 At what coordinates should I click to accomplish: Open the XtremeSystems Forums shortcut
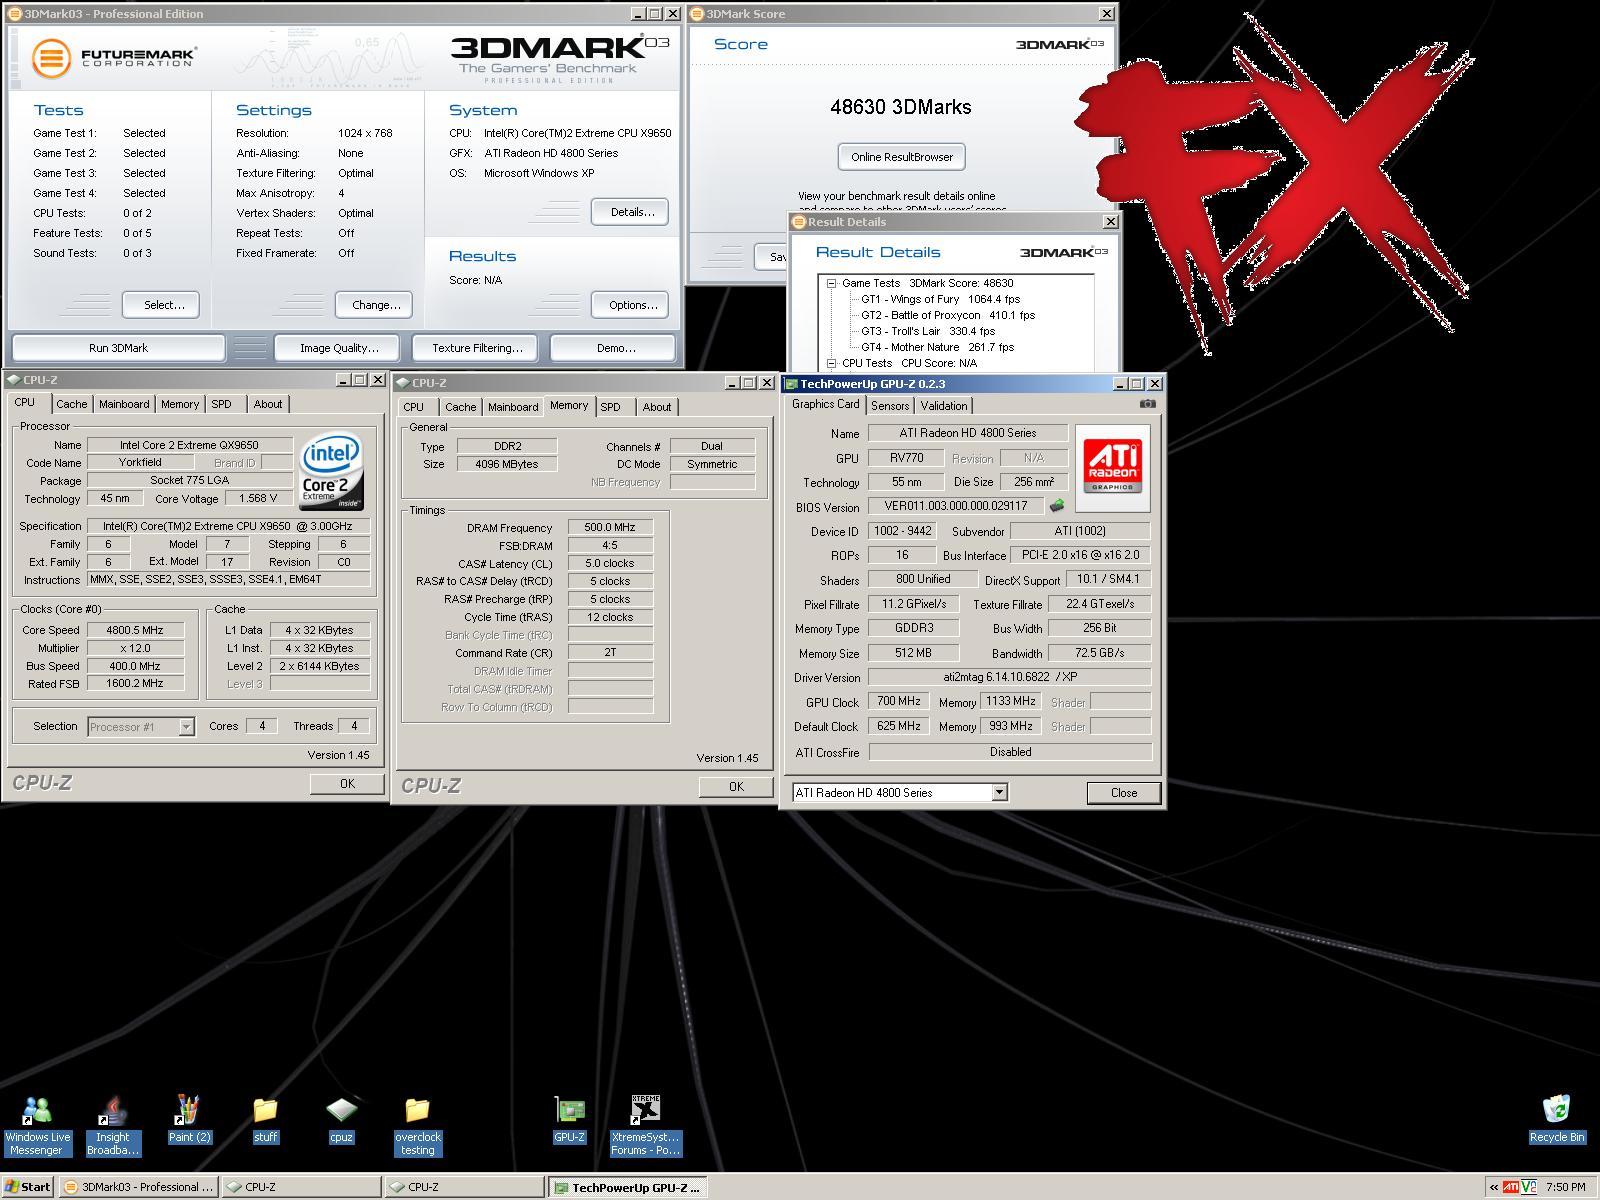pyautogui.click(x=645, y=1126)
